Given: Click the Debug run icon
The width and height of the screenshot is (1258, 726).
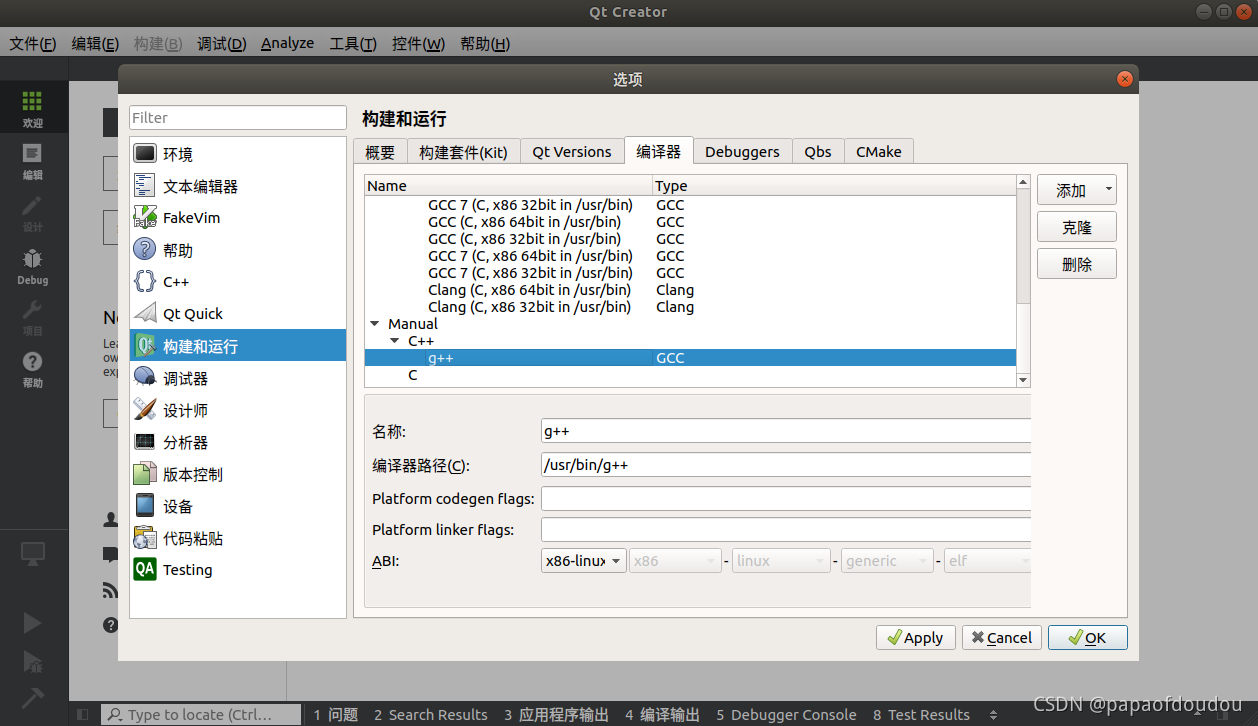Looking at the screenshot, I should [32, 660].
